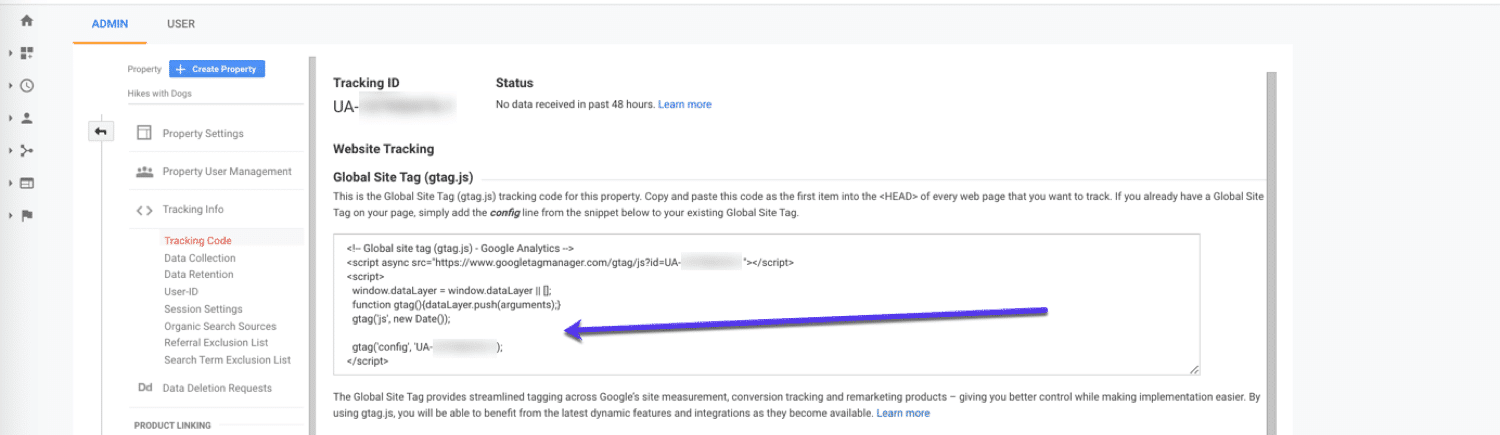Open Property Settings

202,134
